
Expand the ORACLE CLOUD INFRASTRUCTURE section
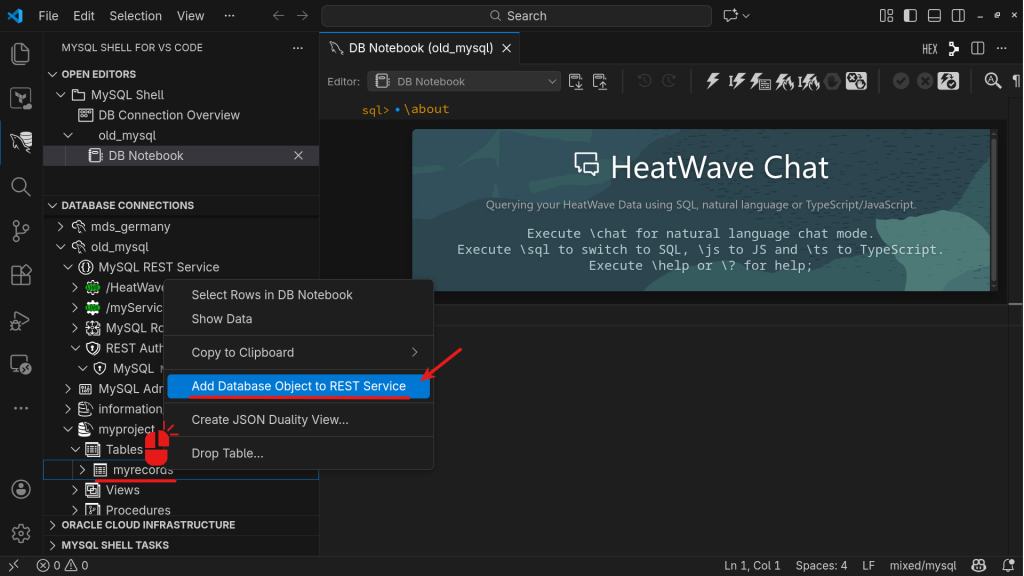pos(52,525)
